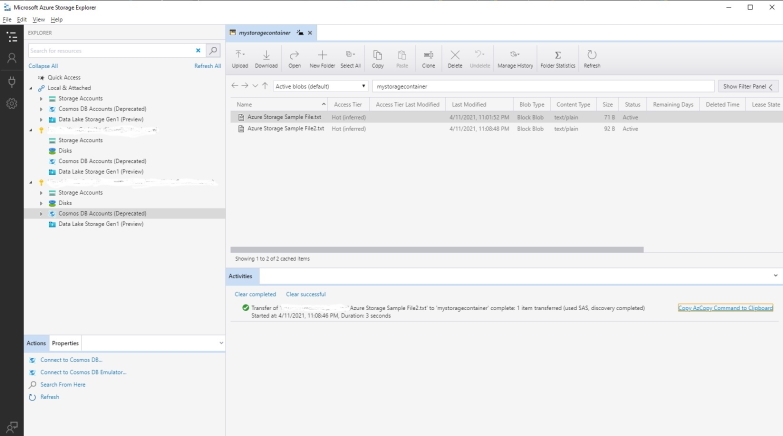Expand Data Lake Storage Gen1 under Local & Attached
The width and height of the screenshot is (783, 436).
pos(41,119)
